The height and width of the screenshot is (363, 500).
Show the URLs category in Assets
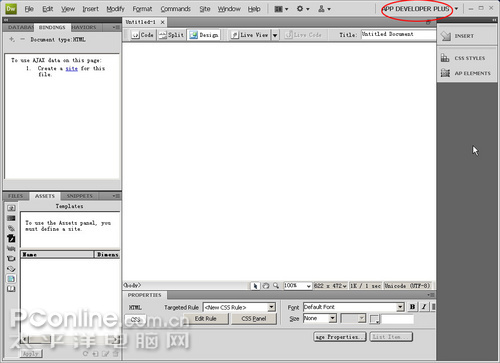point(11,228)
